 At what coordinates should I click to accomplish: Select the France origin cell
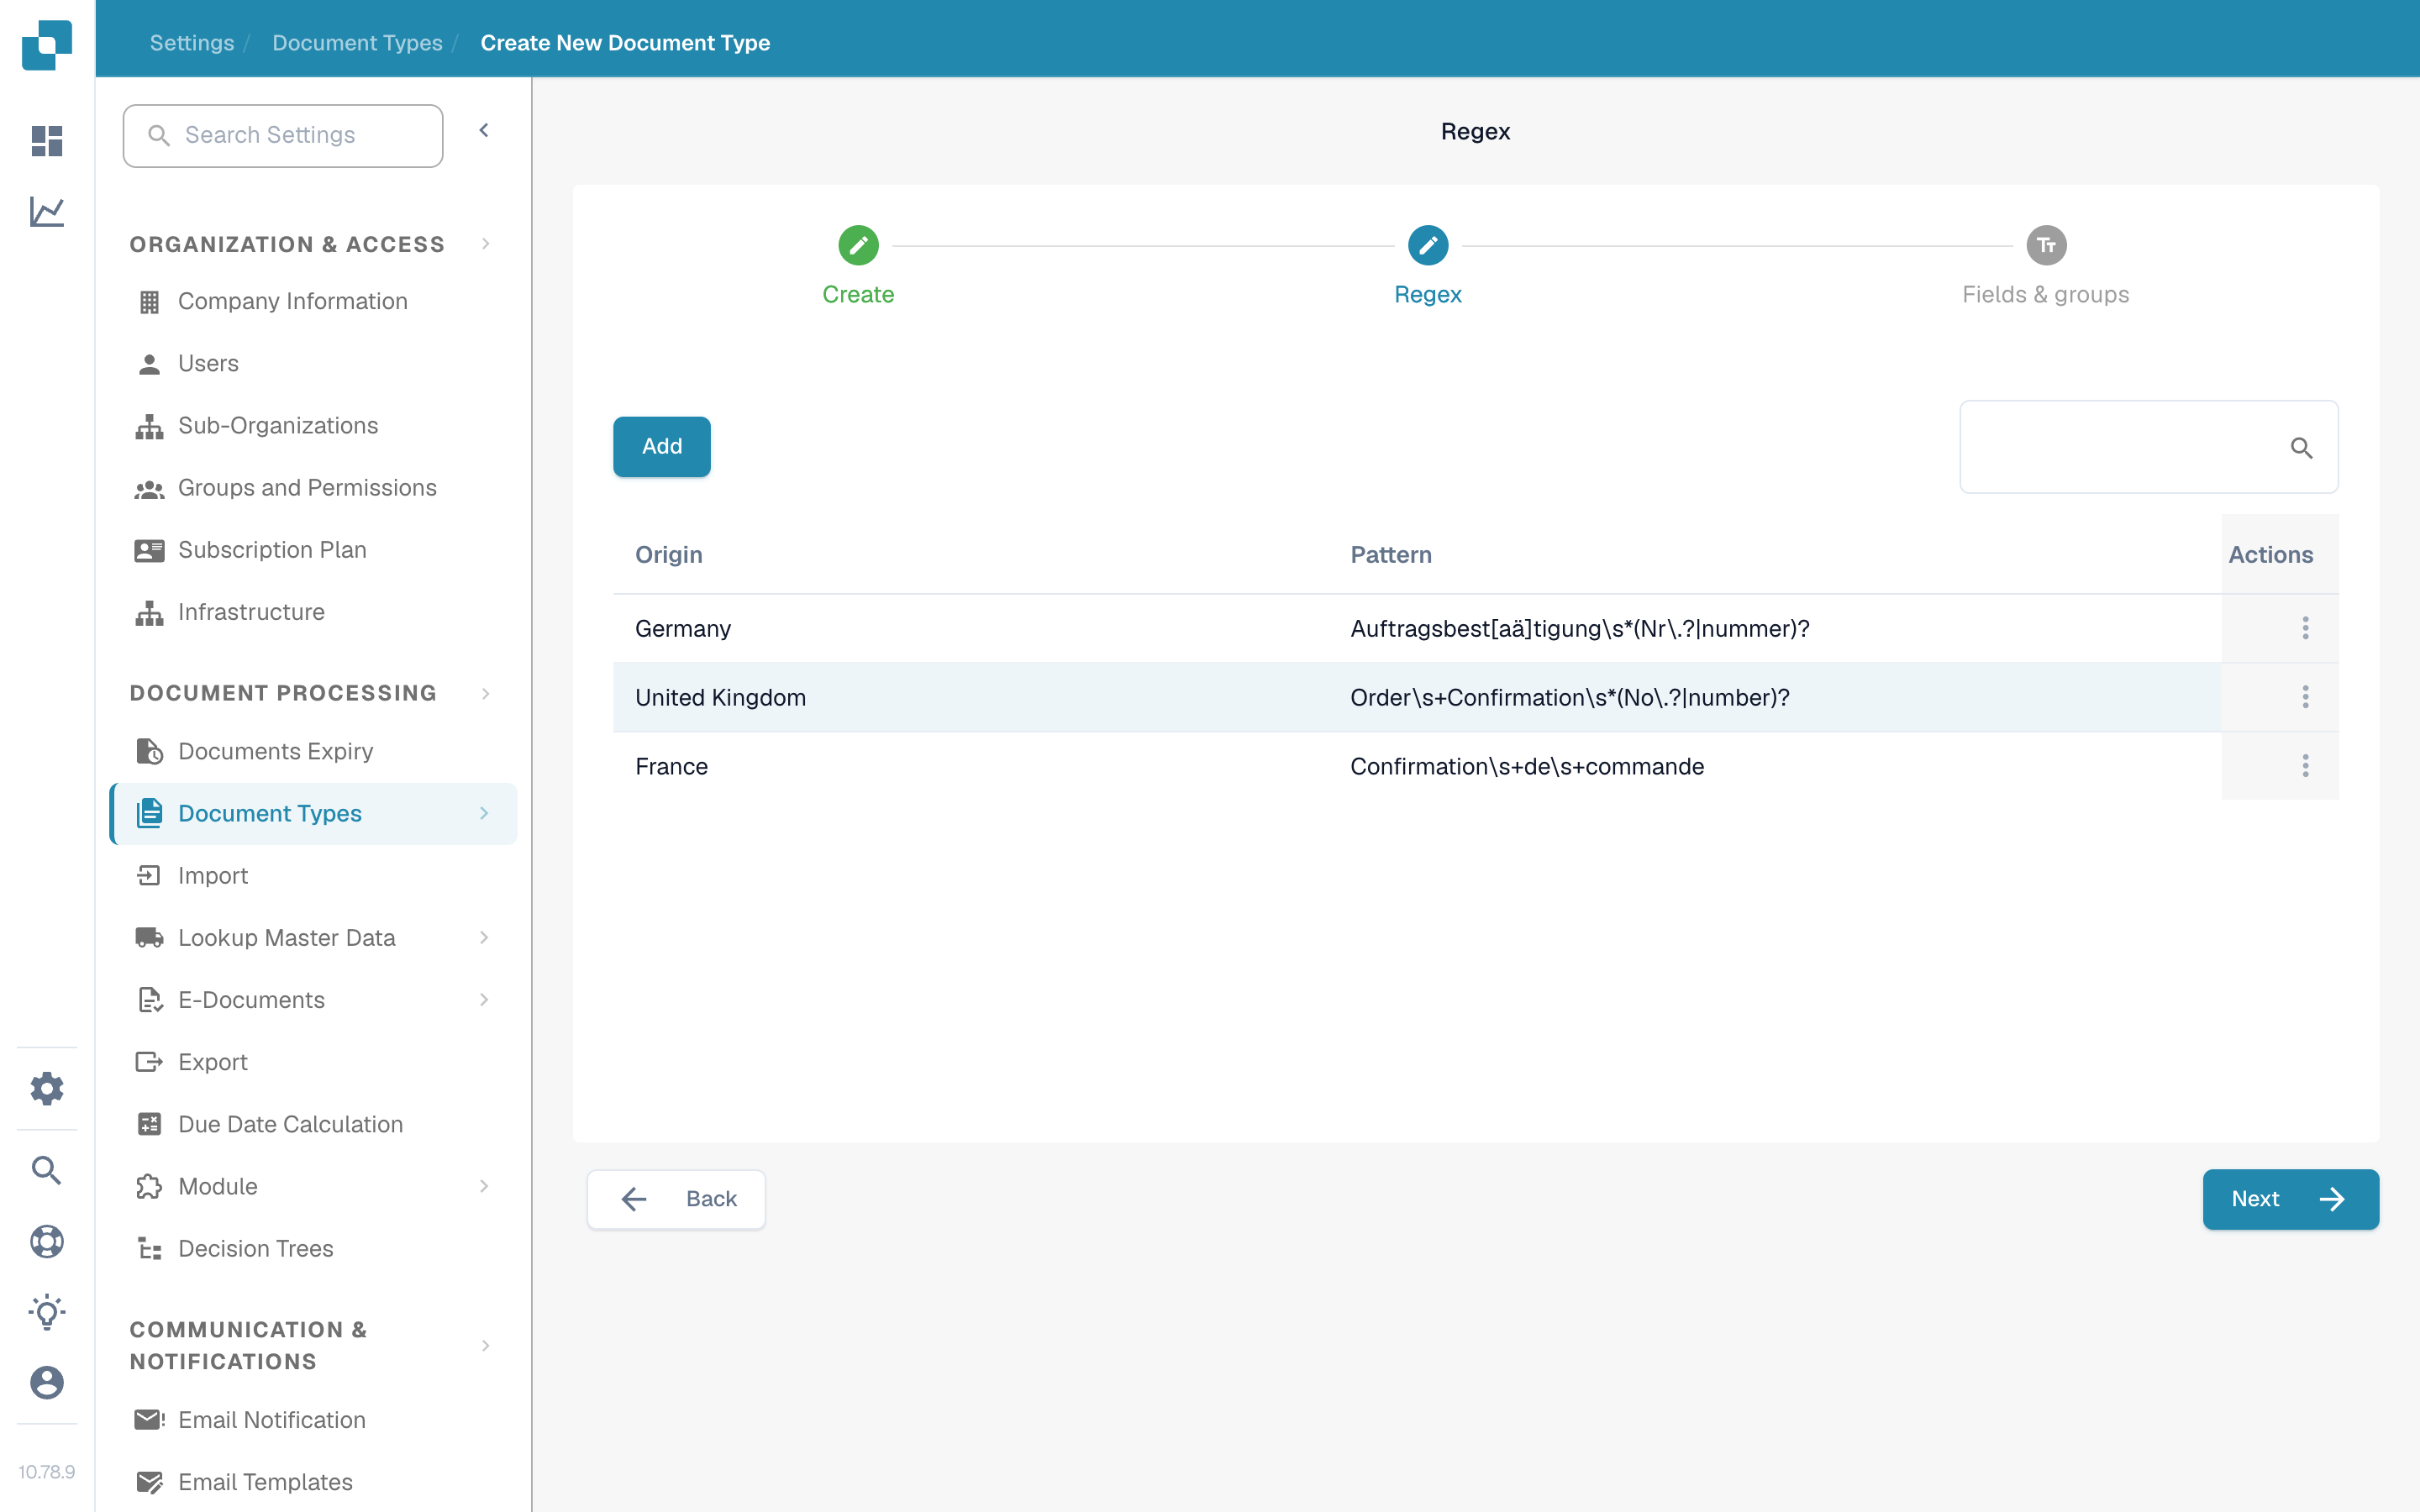coord(672,766)
